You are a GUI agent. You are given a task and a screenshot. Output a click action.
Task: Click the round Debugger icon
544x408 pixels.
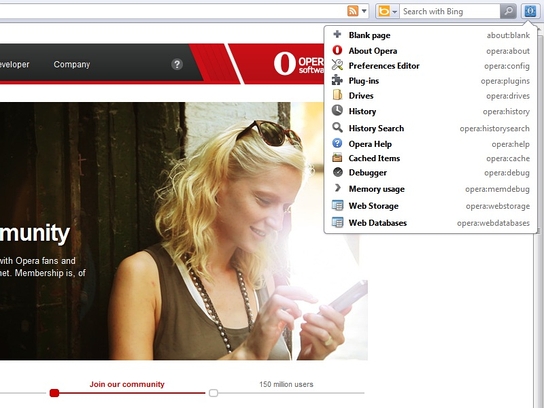[338, 172]
